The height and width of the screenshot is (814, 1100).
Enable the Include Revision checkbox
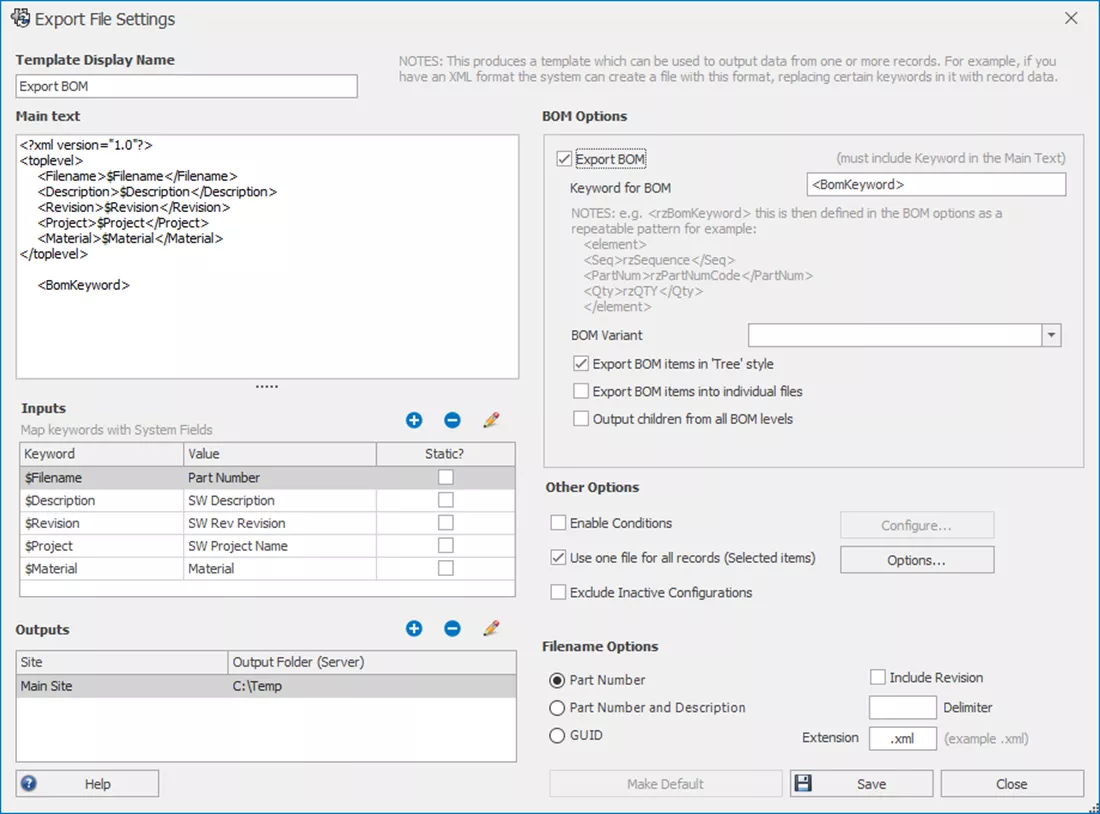878,678
